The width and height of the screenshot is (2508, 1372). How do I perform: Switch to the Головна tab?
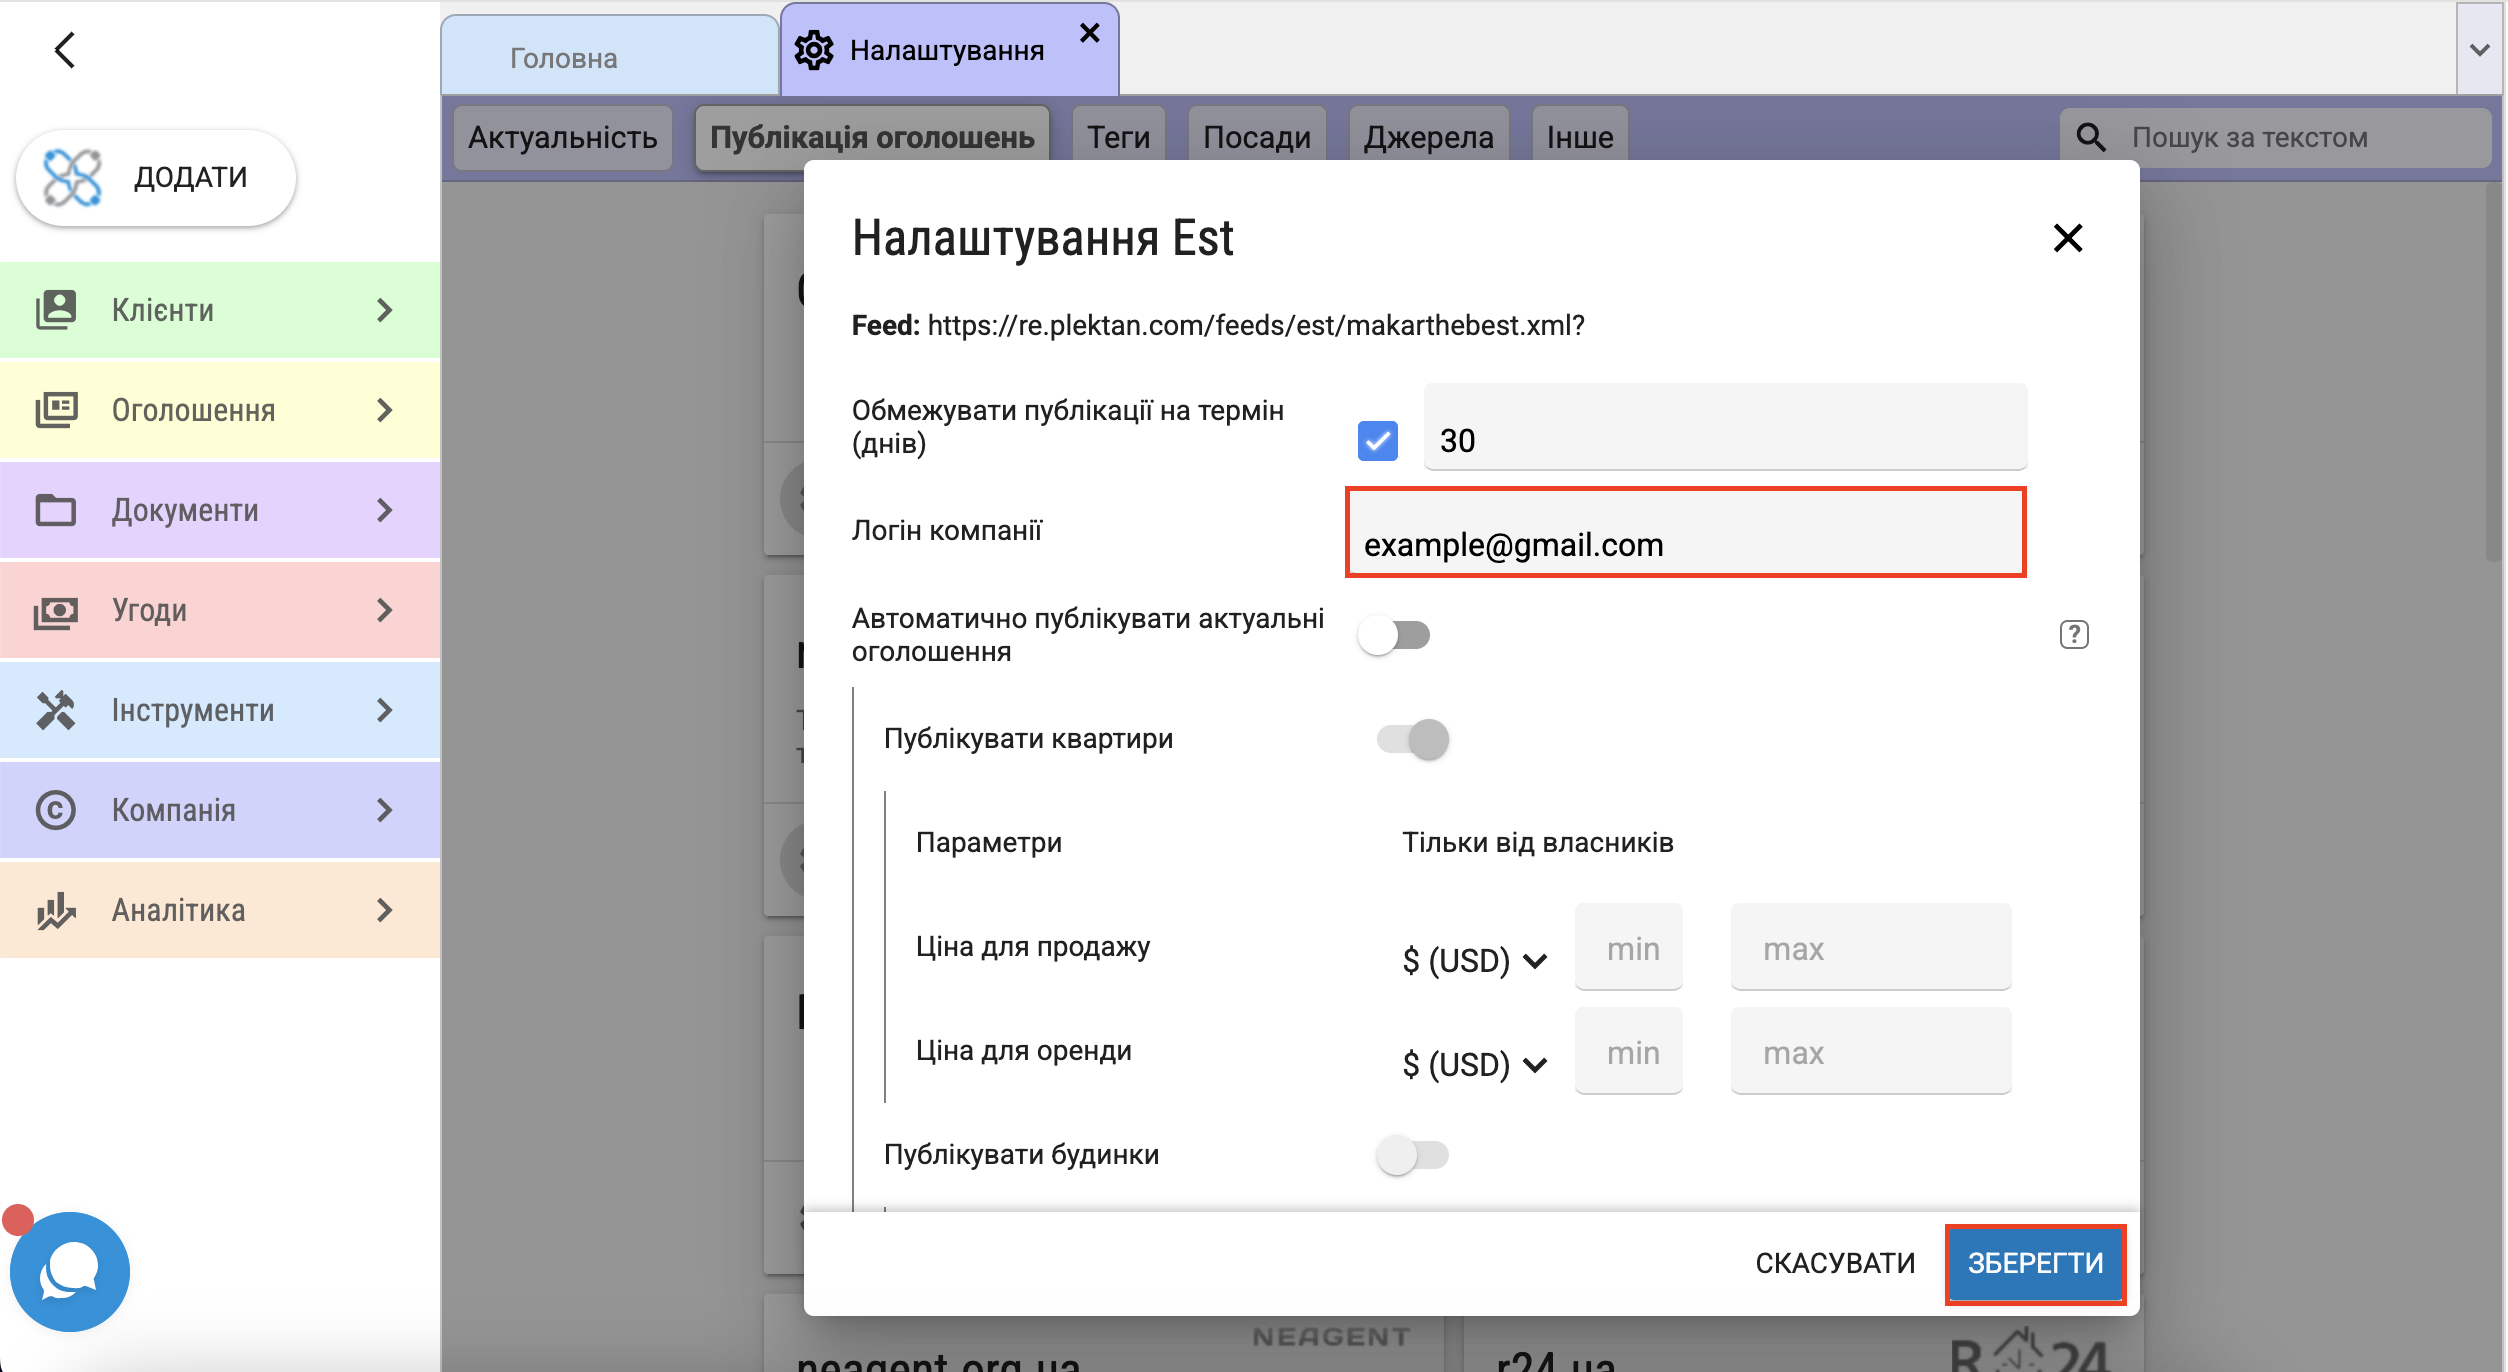click(x=564, y=58)
